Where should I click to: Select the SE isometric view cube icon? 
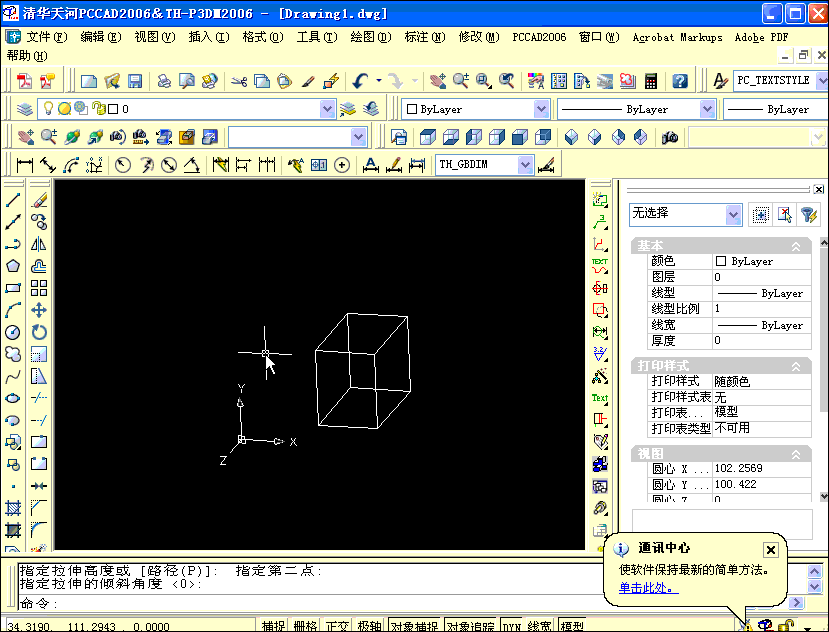pos(594,138)
